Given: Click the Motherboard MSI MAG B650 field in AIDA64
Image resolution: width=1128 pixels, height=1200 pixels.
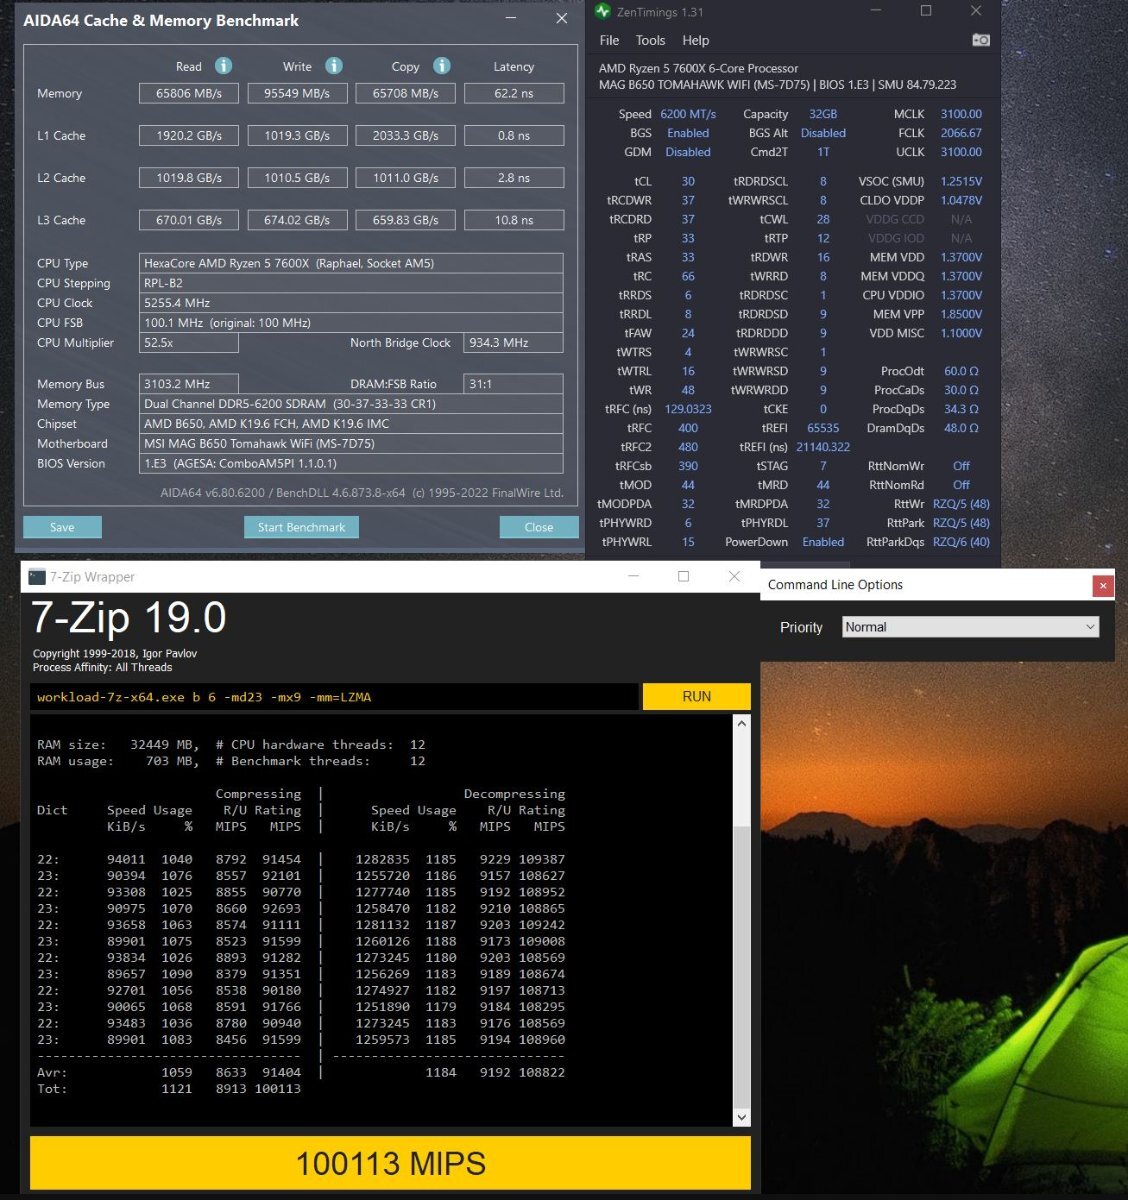Looking at the screenshot, I should pos(351,444).
